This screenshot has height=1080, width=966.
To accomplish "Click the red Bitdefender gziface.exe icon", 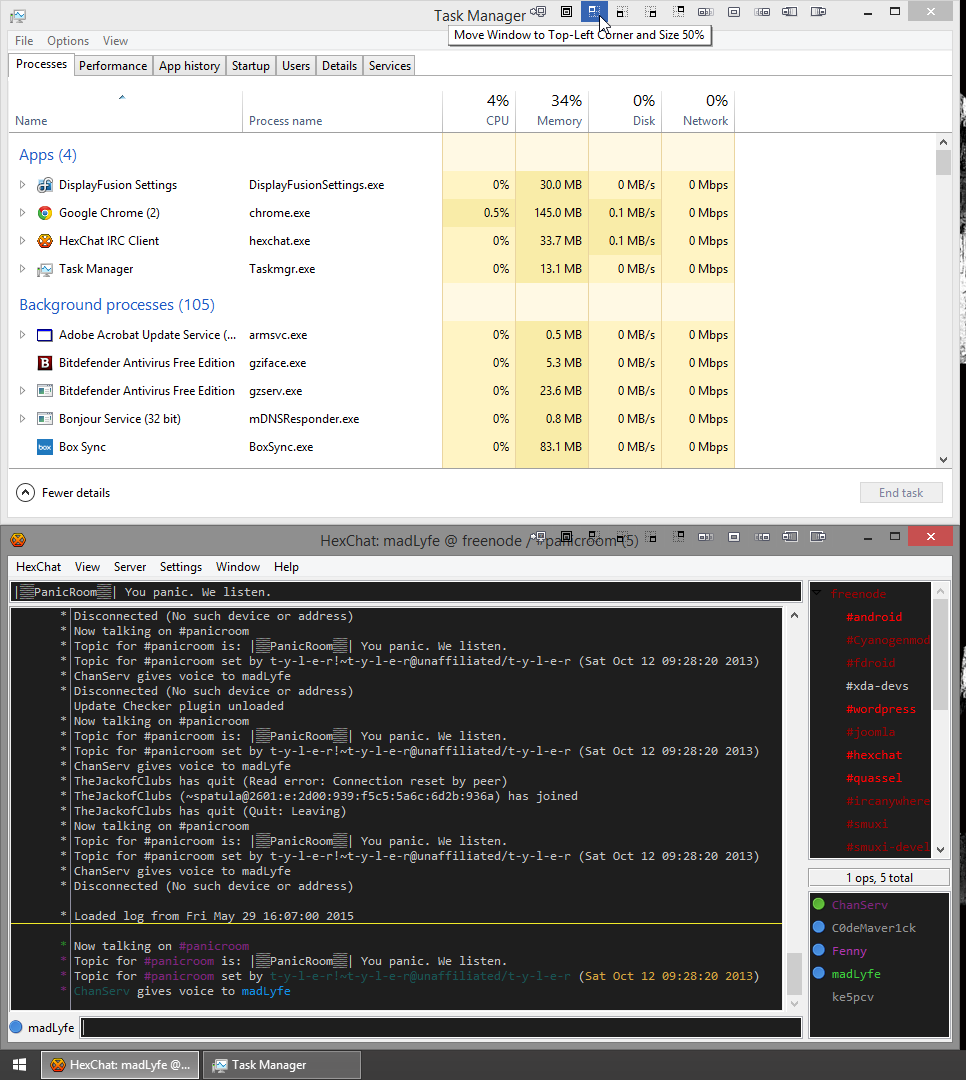I will pyautogui.click(x=45, y=363).
